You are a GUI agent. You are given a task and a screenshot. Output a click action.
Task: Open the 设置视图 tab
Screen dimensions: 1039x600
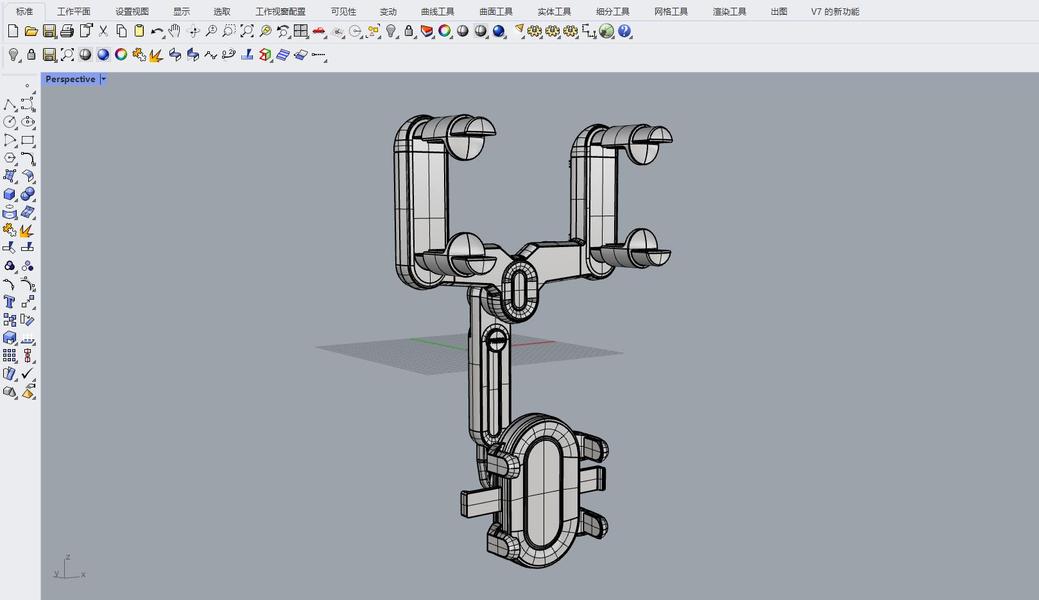[x=132, y=11]
